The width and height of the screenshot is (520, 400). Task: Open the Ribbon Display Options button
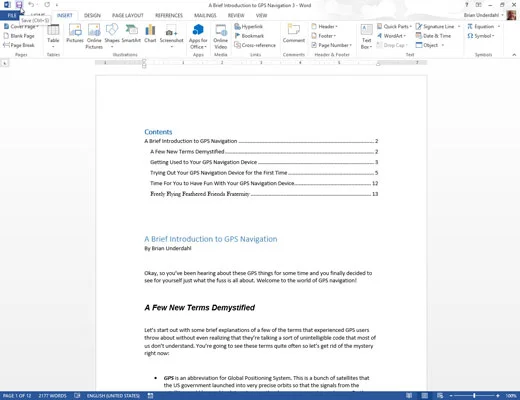pyautogui.click(x=478, y=5)
